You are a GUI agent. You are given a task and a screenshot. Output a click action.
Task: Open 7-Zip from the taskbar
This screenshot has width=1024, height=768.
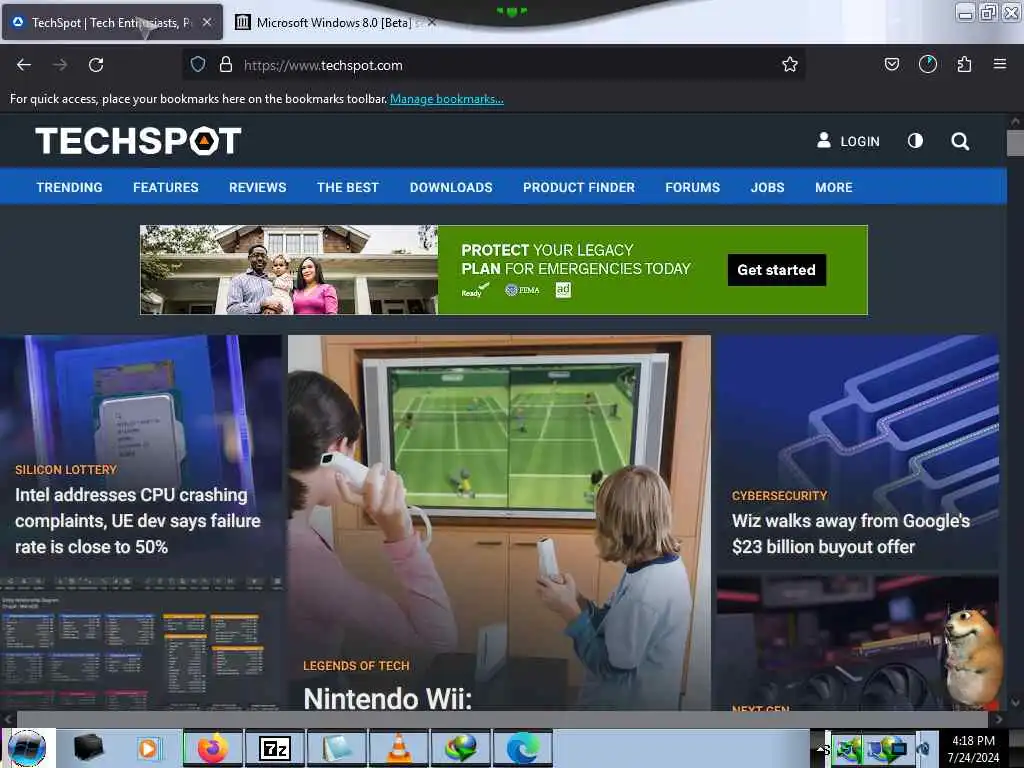(x=275, y=748)
